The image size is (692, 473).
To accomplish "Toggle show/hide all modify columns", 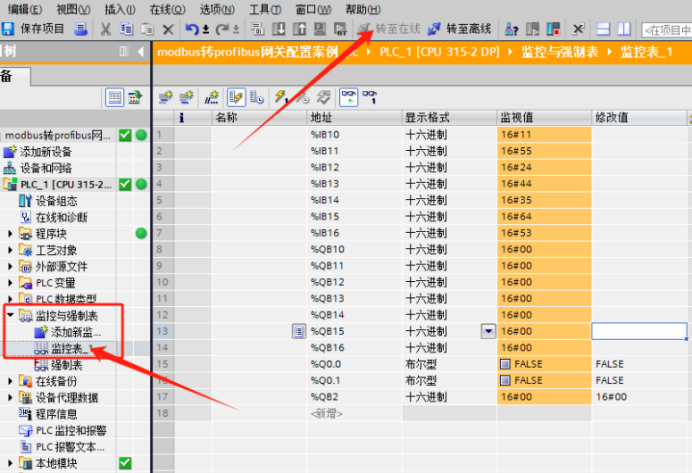I will coord(236,97).
